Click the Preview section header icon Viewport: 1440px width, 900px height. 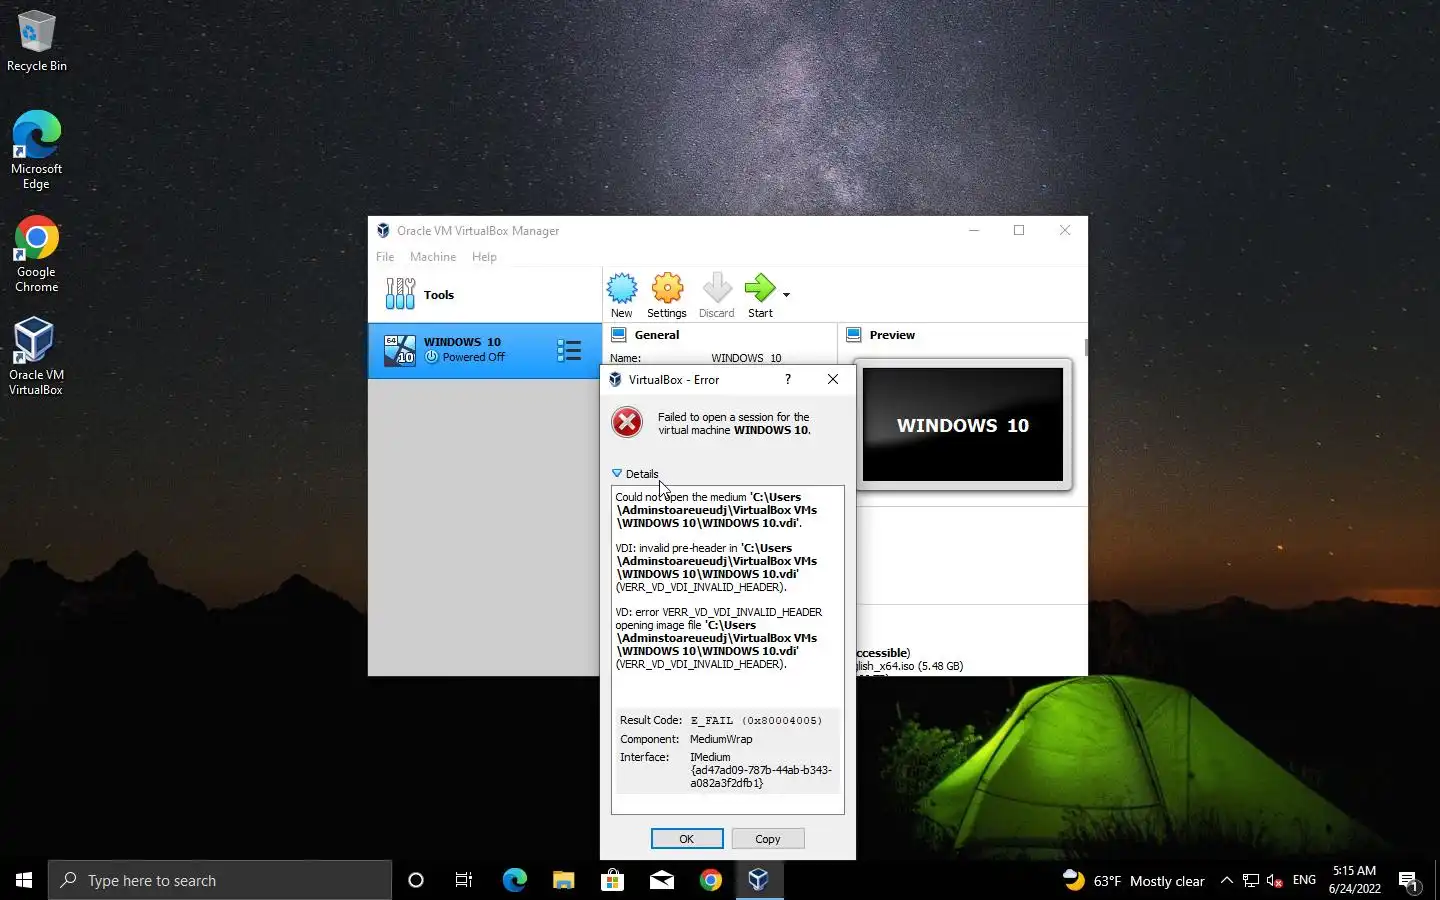(854, 335)
